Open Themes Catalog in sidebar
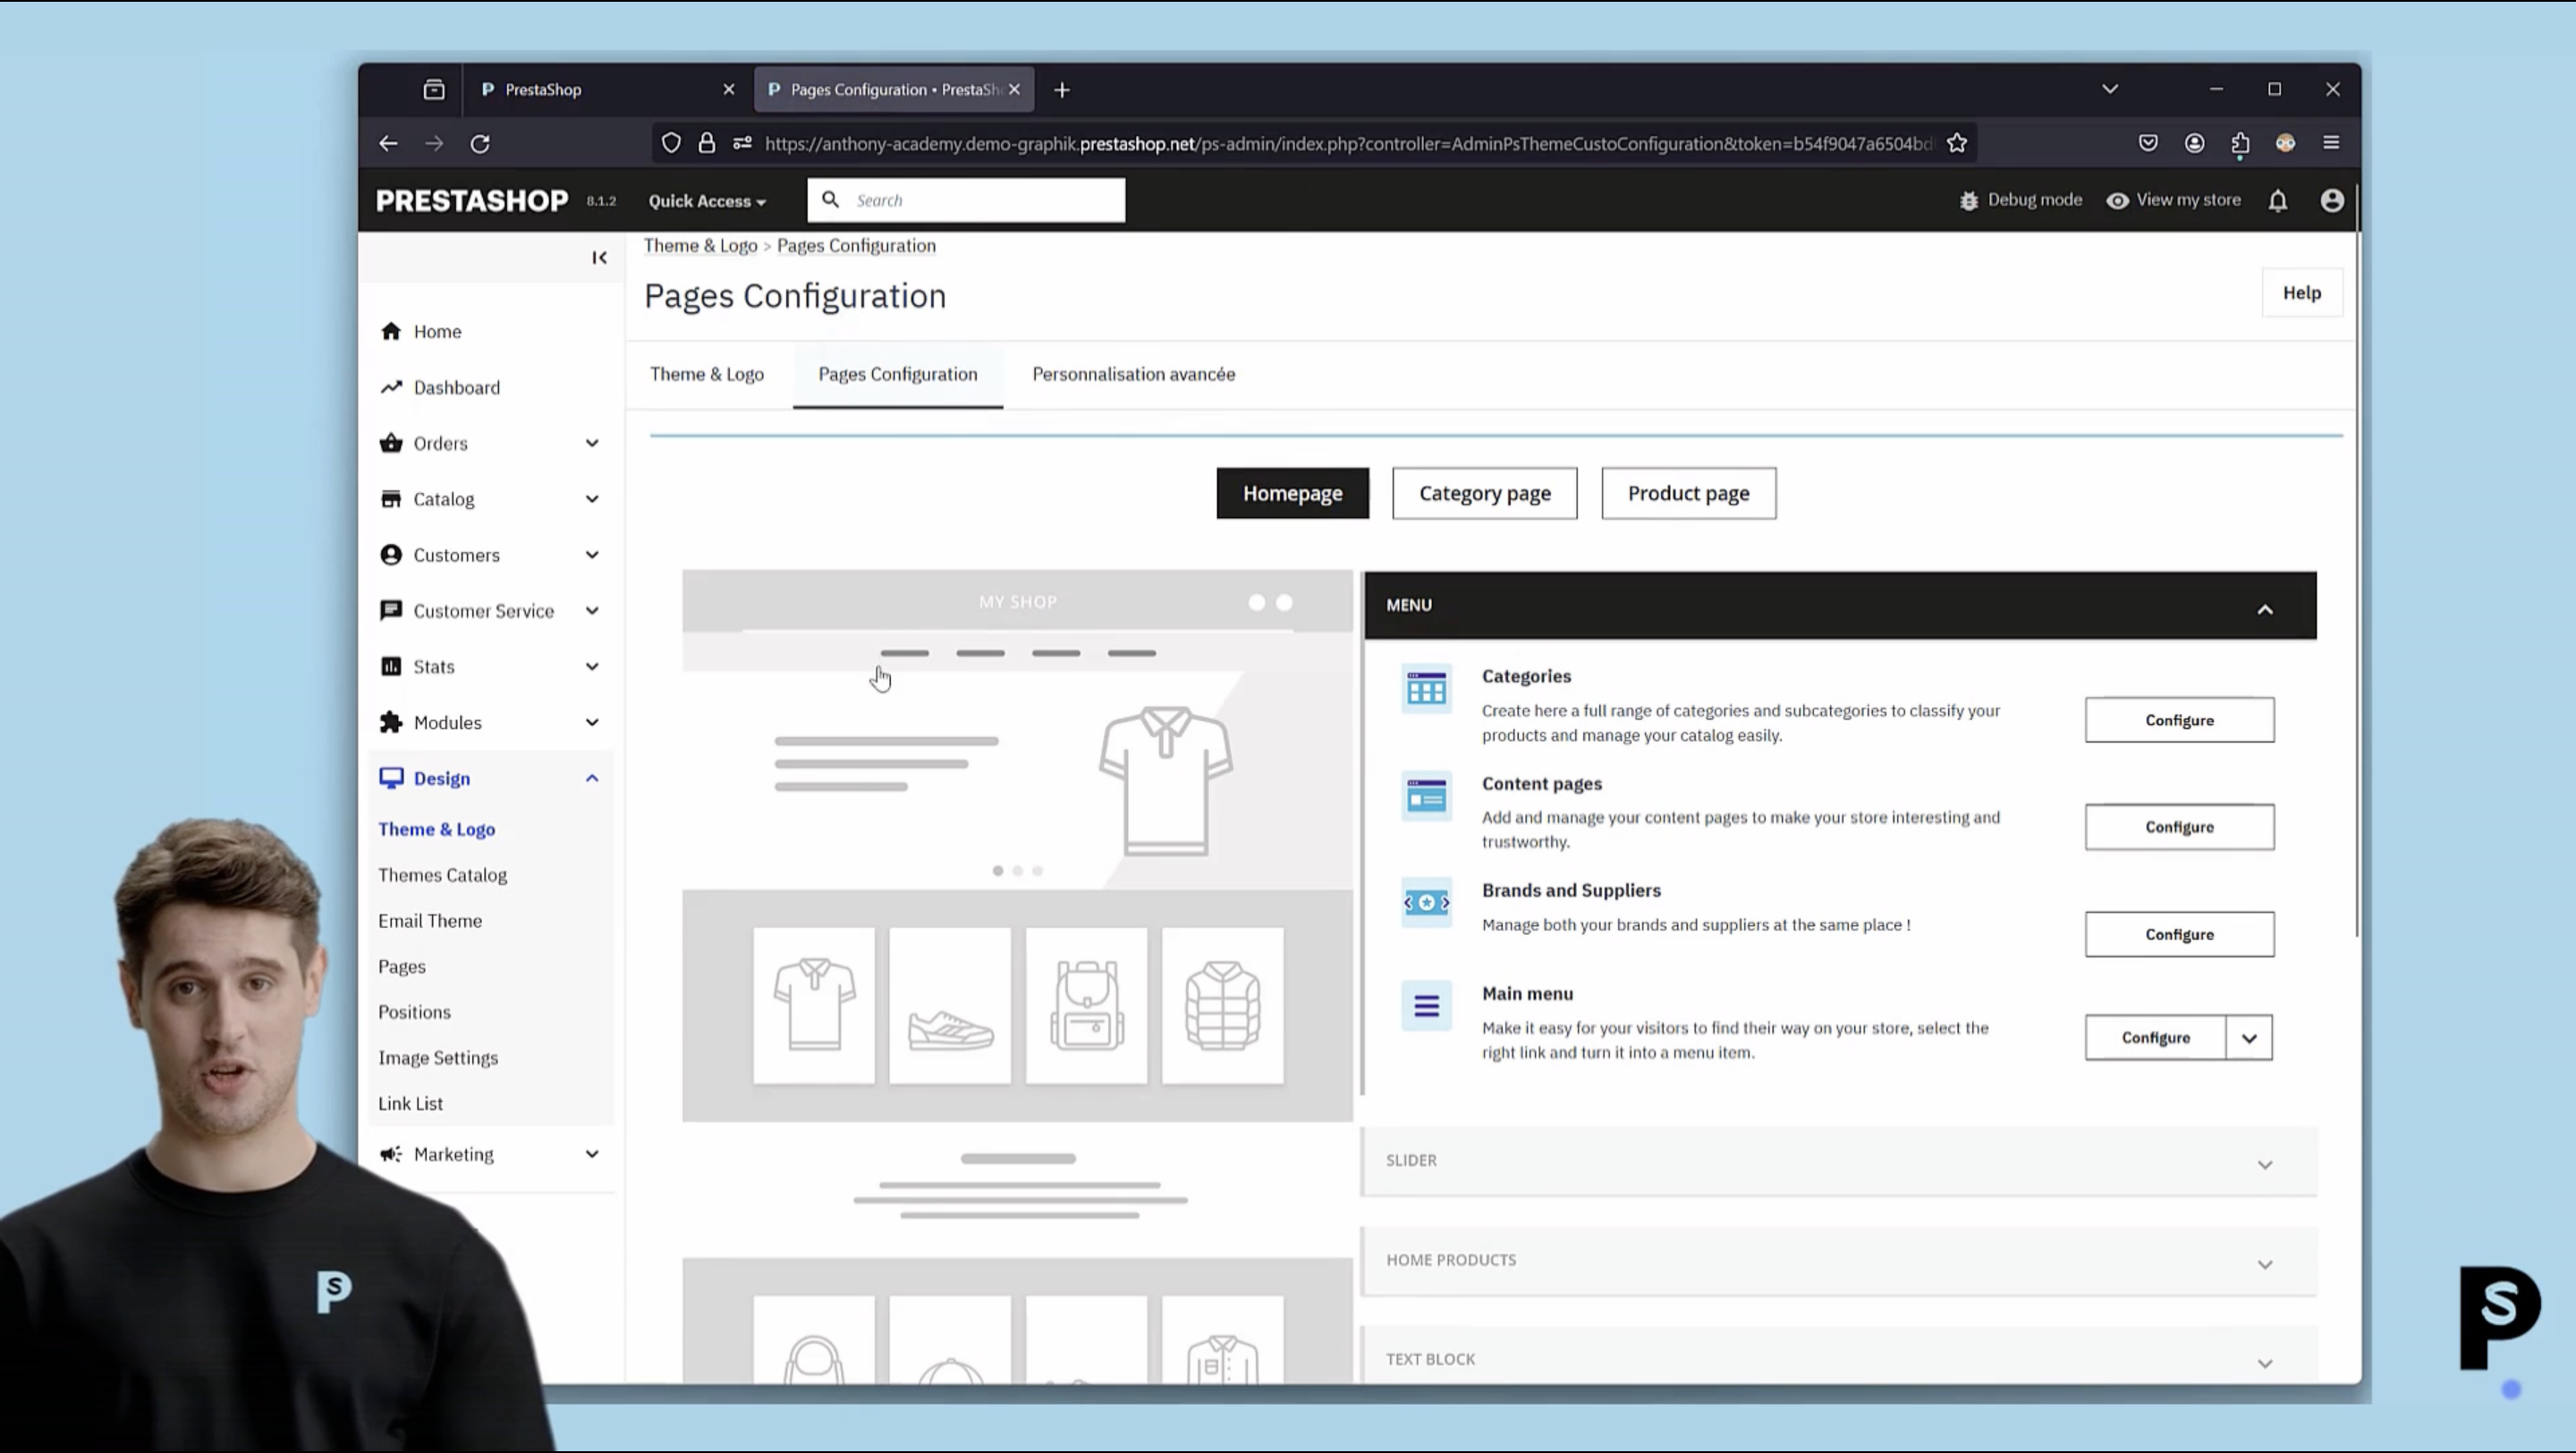Image resolution: width=2576 pixels, height=1453 pixels. tap(442, 875)
